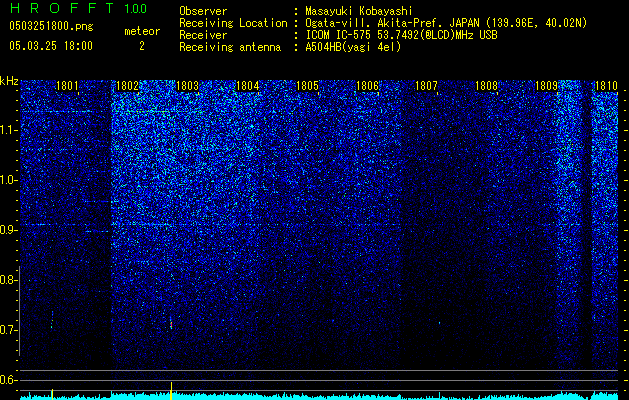
Task: Click the A504HB(yagi 4el) antenna text
Action: click(353, 47)
